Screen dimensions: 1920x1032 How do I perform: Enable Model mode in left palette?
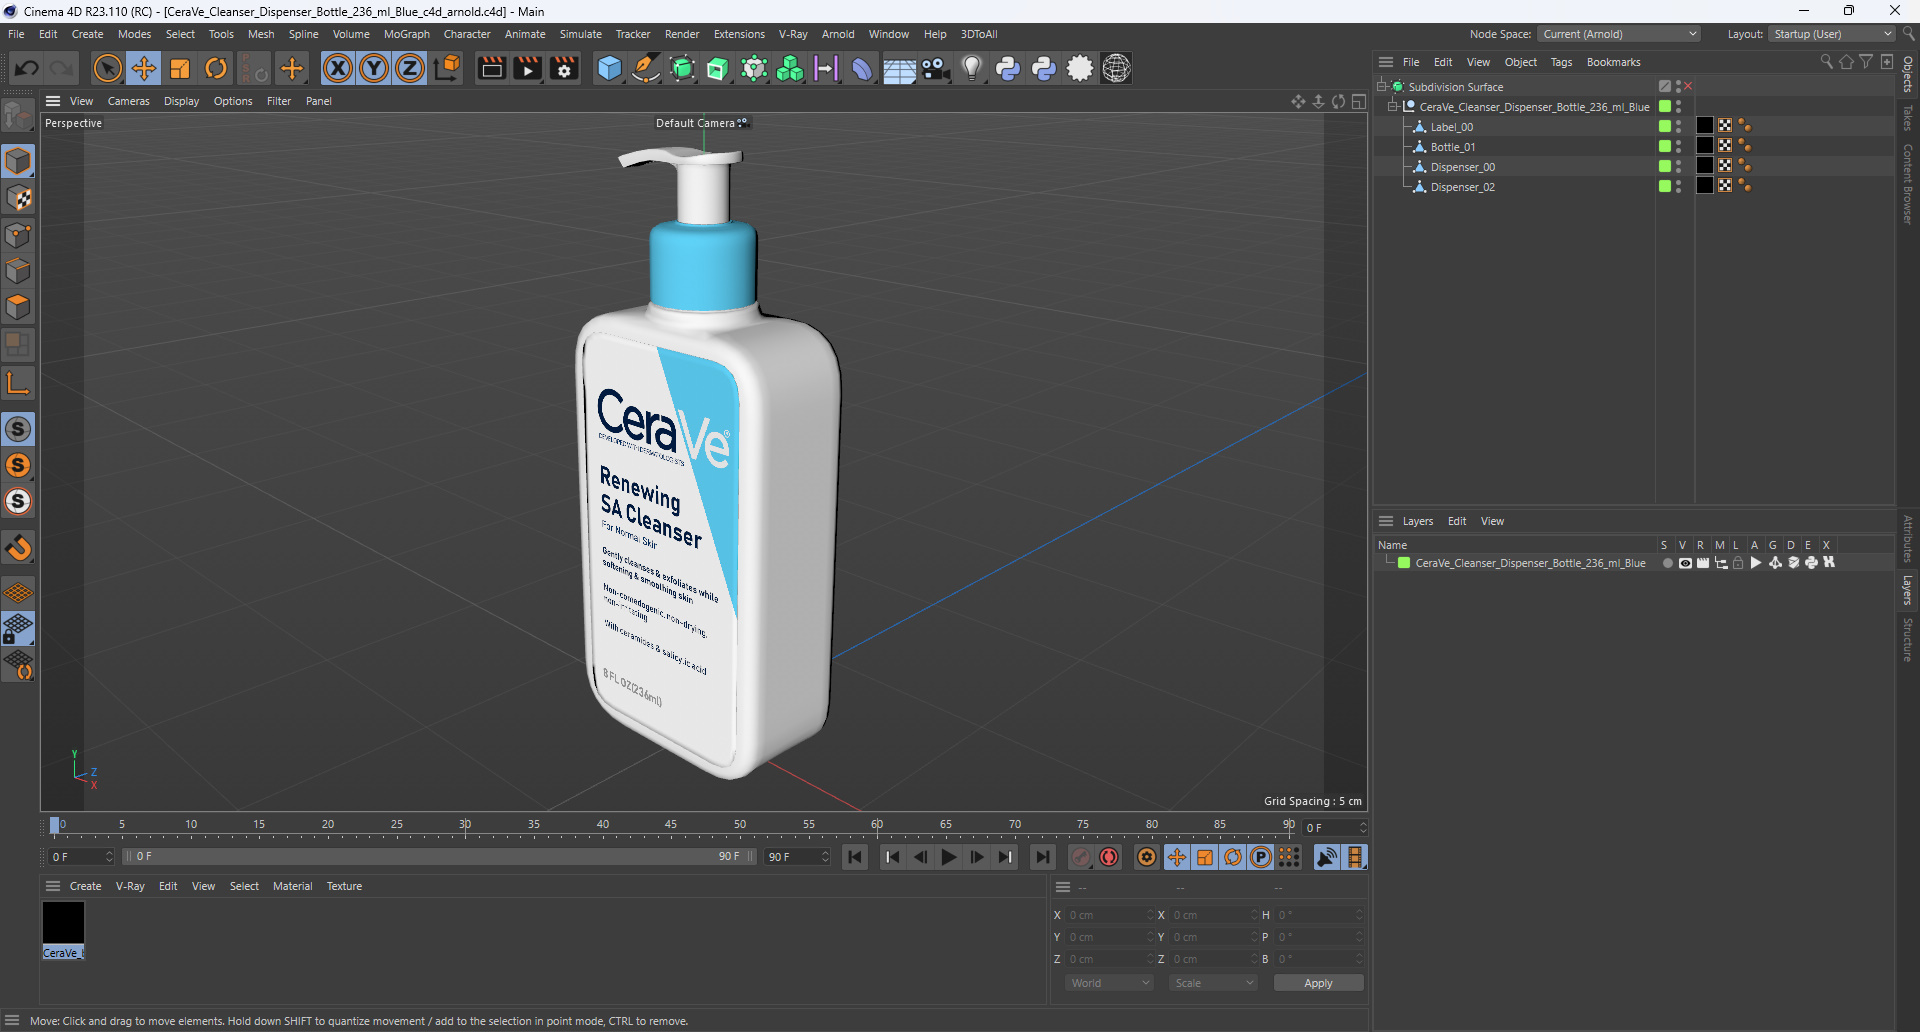click(18, 161)
